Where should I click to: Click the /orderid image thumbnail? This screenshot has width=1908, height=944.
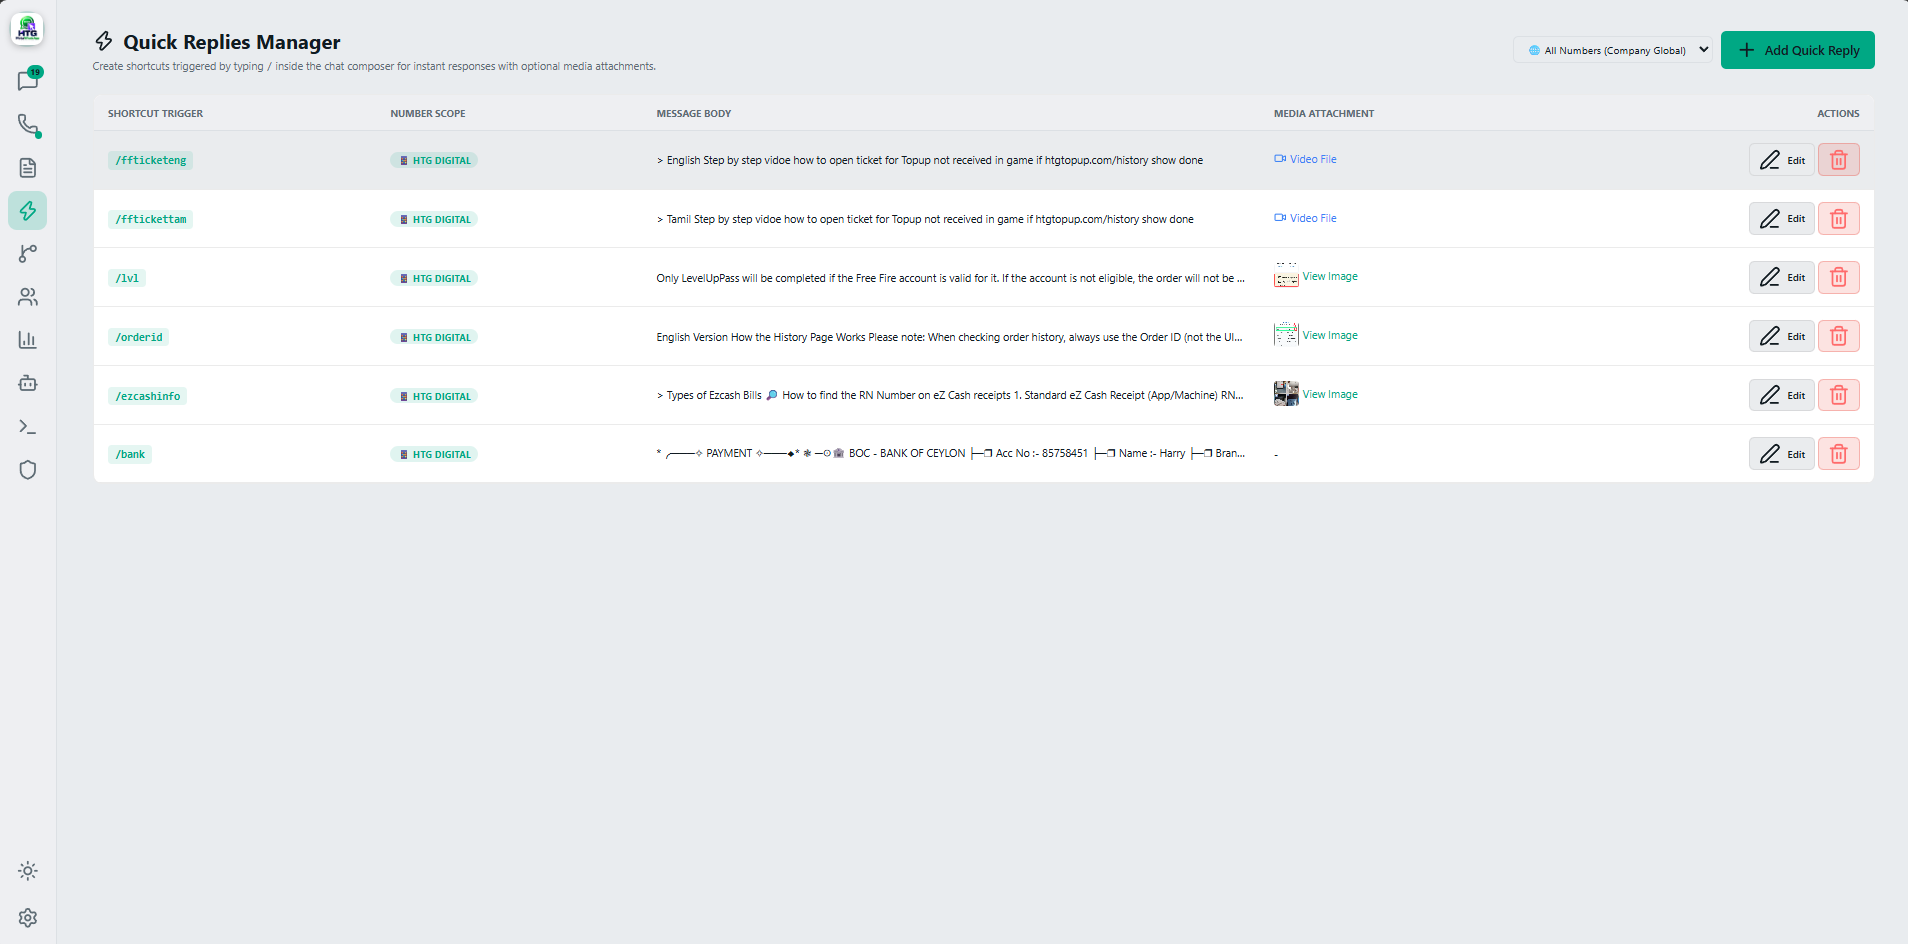coord(1286,335)
